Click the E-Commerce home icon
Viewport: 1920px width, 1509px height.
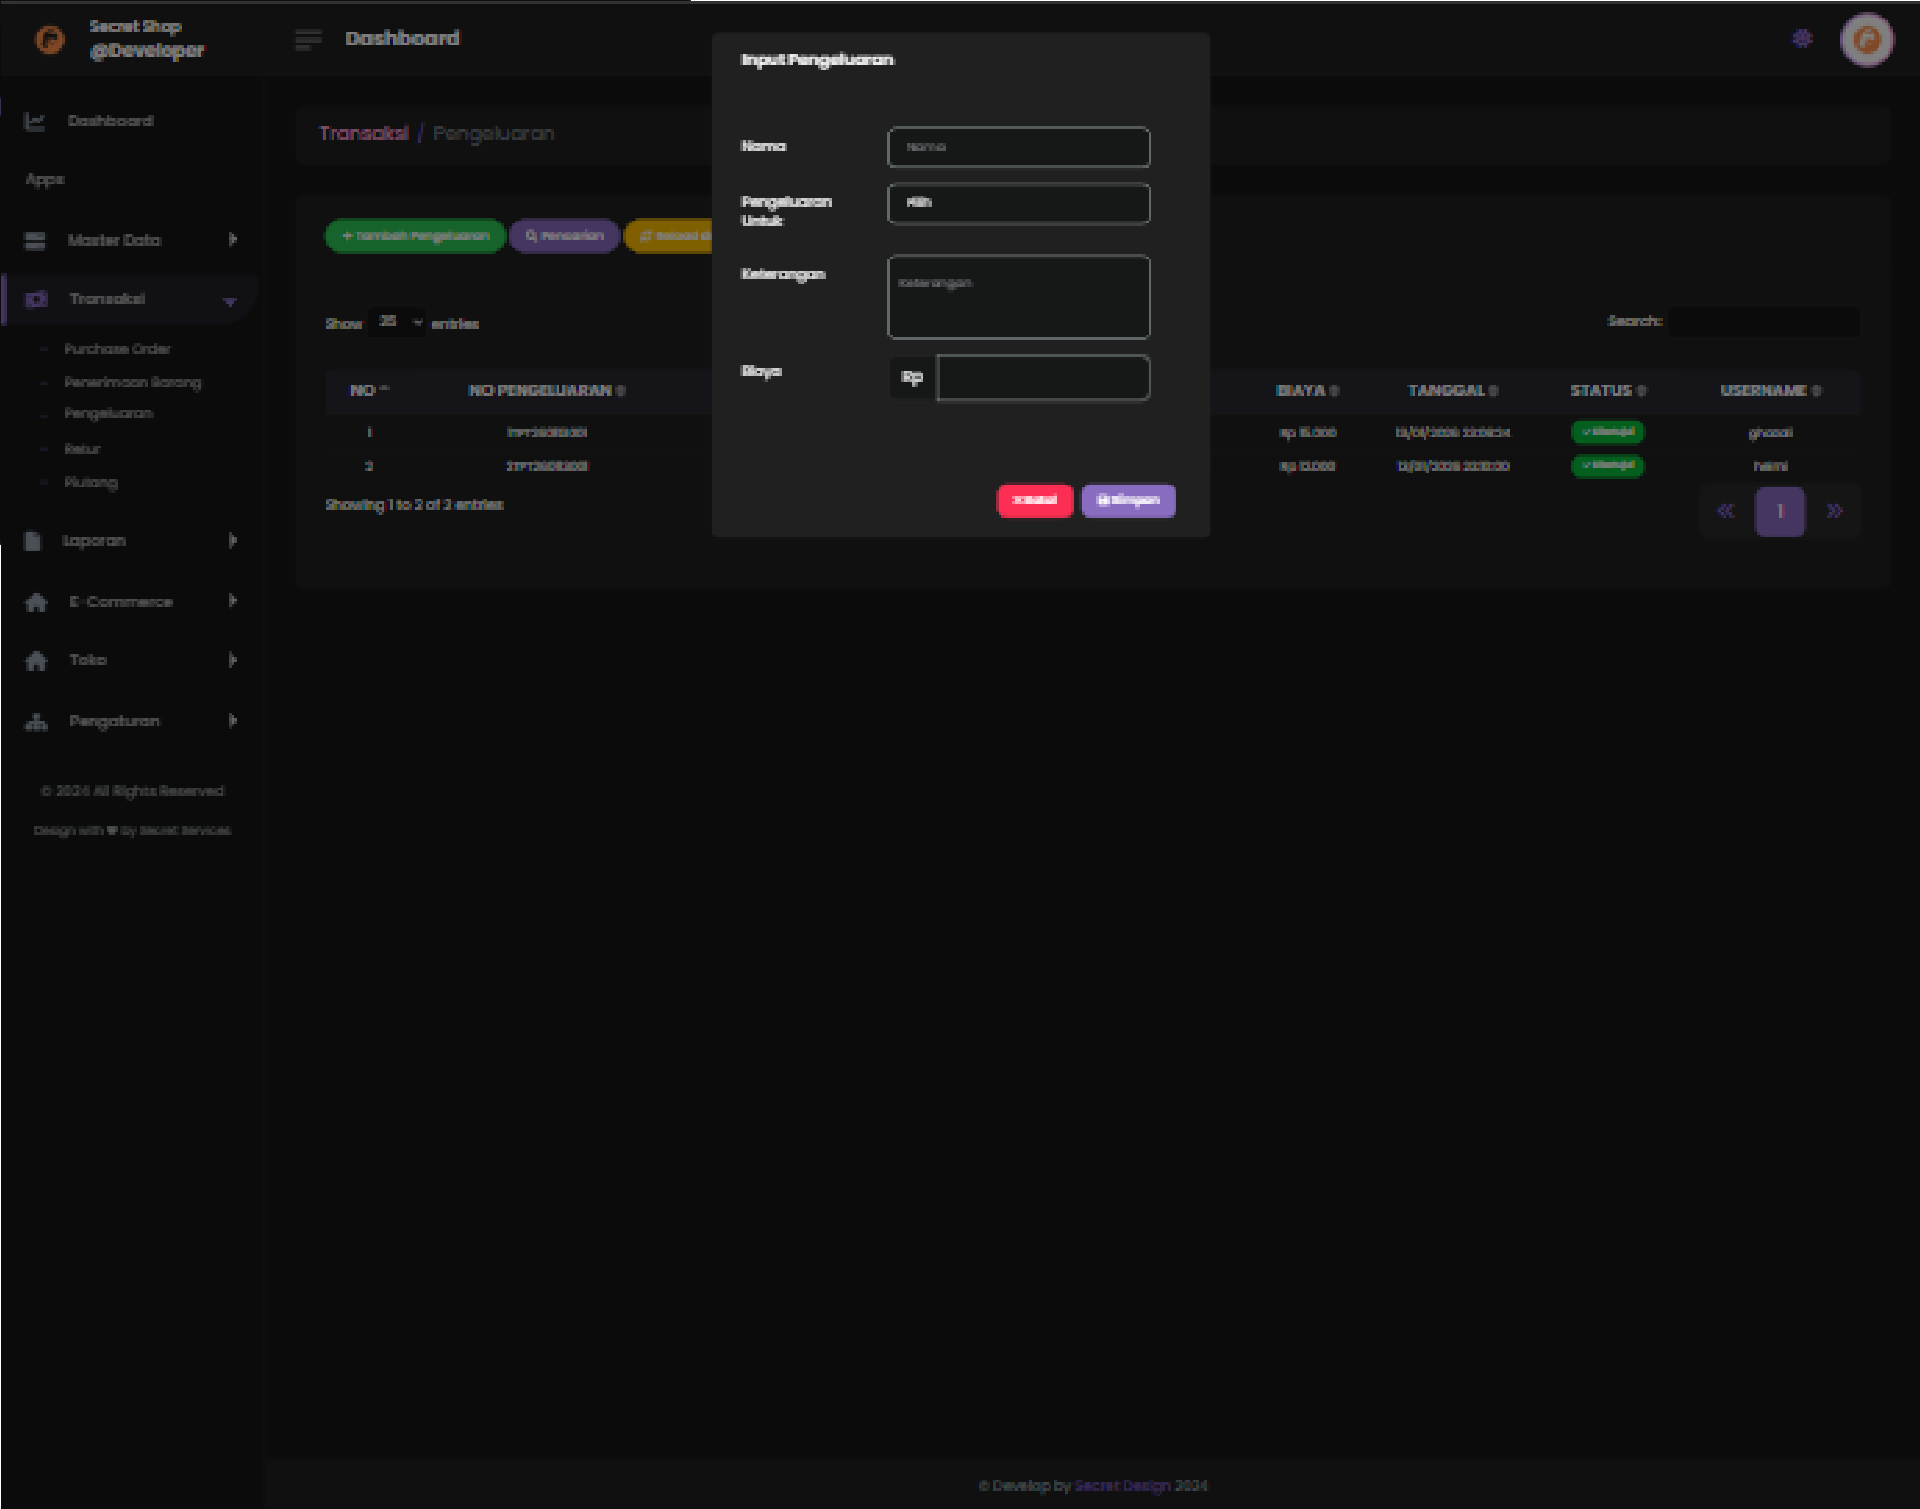click(36, 602)
